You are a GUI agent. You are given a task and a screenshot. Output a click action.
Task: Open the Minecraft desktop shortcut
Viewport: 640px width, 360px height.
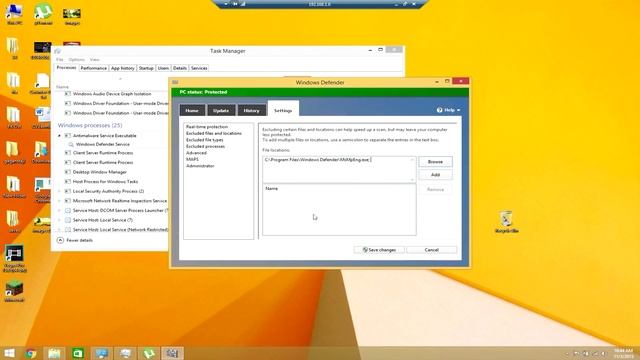point(14,291)
